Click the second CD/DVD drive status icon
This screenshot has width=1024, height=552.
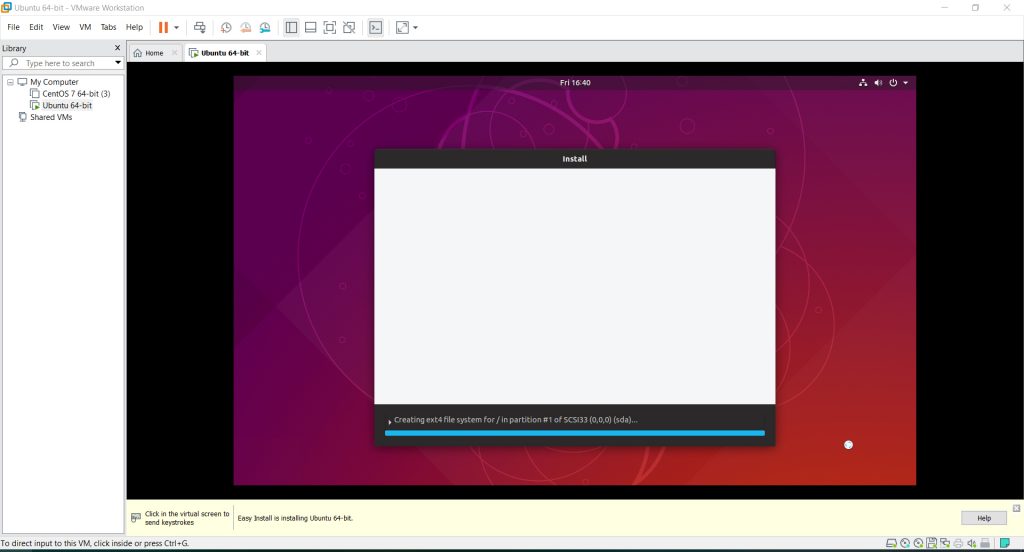(918, 543)
